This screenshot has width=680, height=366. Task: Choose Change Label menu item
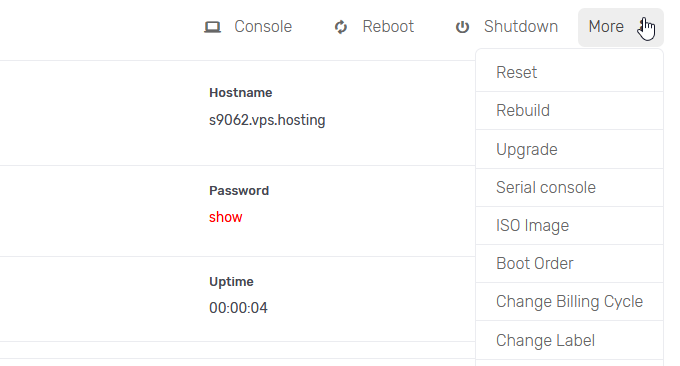tap(569, 340)
